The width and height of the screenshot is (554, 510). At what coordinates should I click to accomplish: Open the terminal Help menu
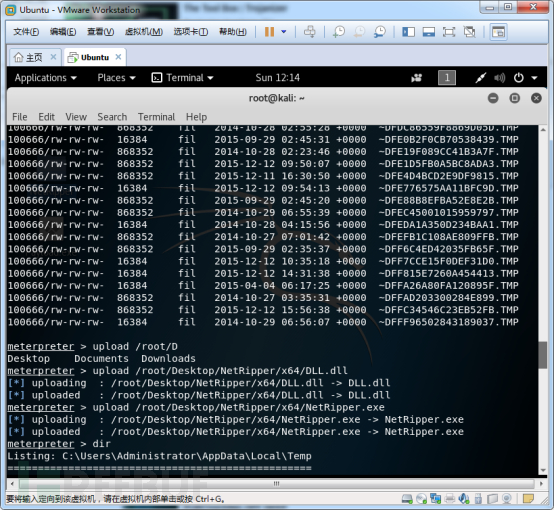point(196,117)
